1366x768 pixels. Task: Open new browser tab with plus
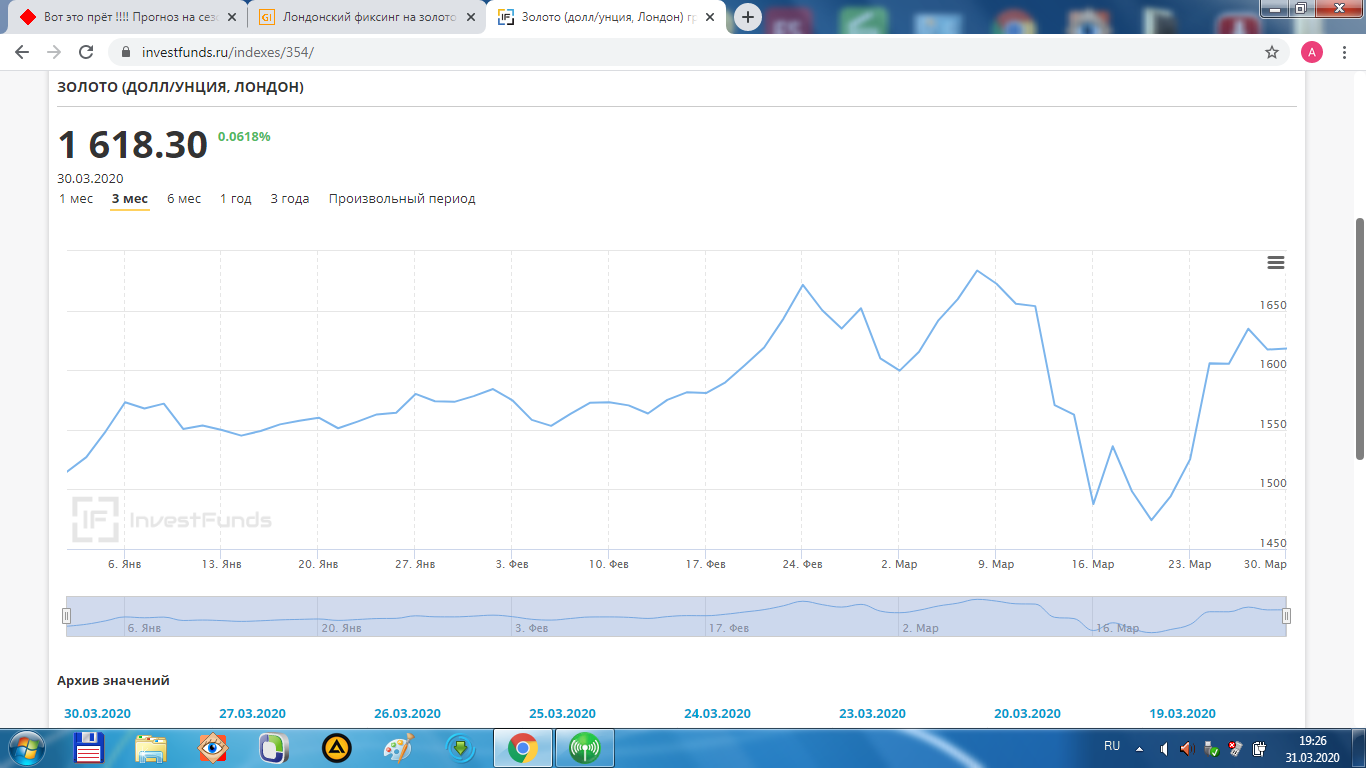(x=748, y=17)
